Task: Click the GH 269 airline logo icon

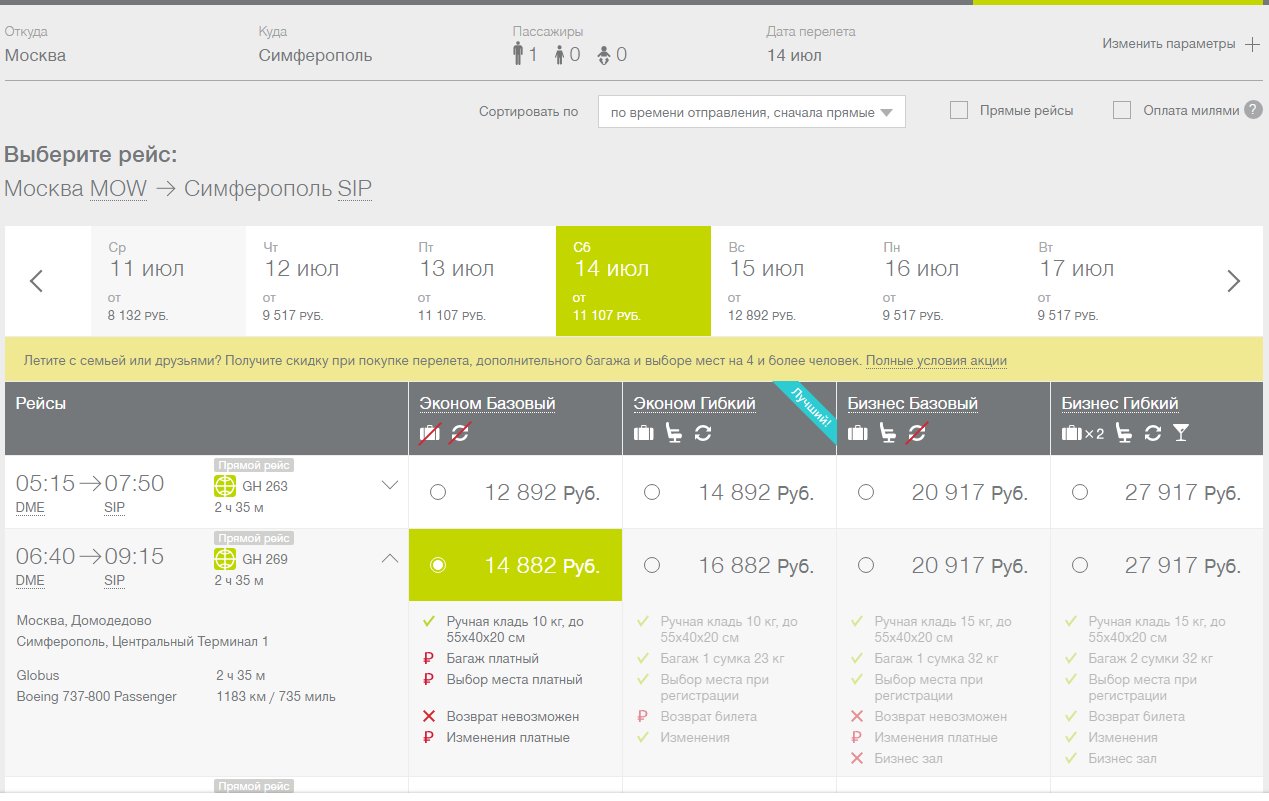Action: [x=225, y=559]
